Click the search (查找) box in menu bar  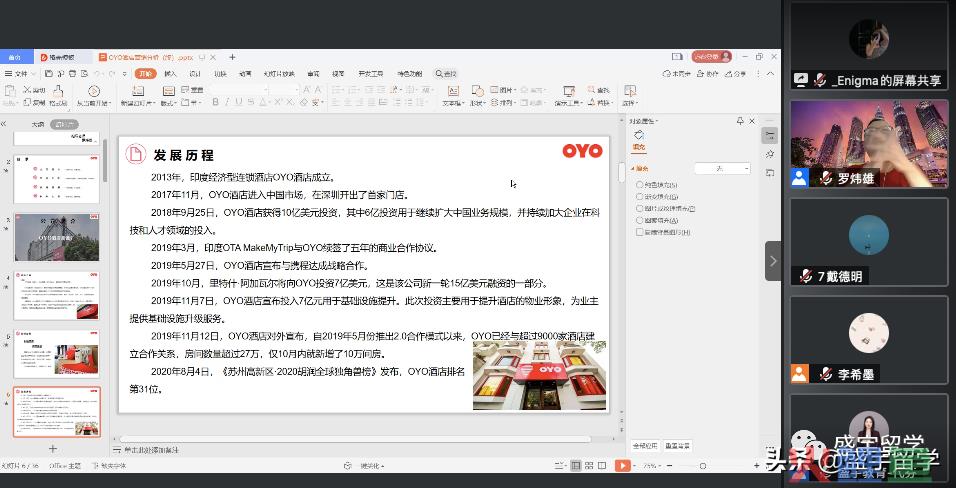coord(446,74)
